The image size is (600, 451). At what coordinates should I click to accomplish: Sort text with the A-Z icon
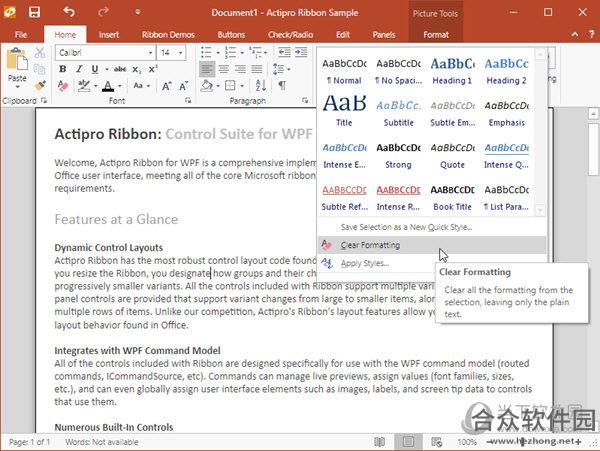[x=261, y=86]
